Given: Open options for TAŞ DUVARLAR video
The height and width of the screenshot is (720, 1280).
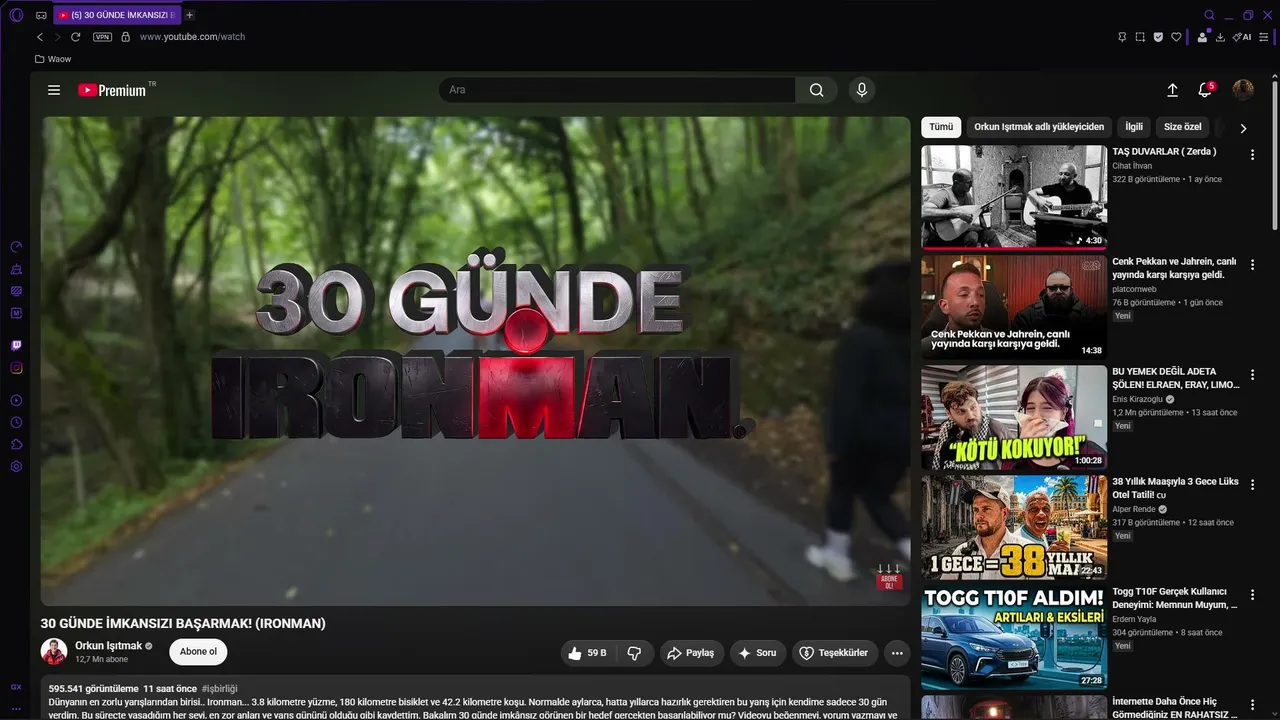Looking at the screenshot, I should (x=1252, y=155).
